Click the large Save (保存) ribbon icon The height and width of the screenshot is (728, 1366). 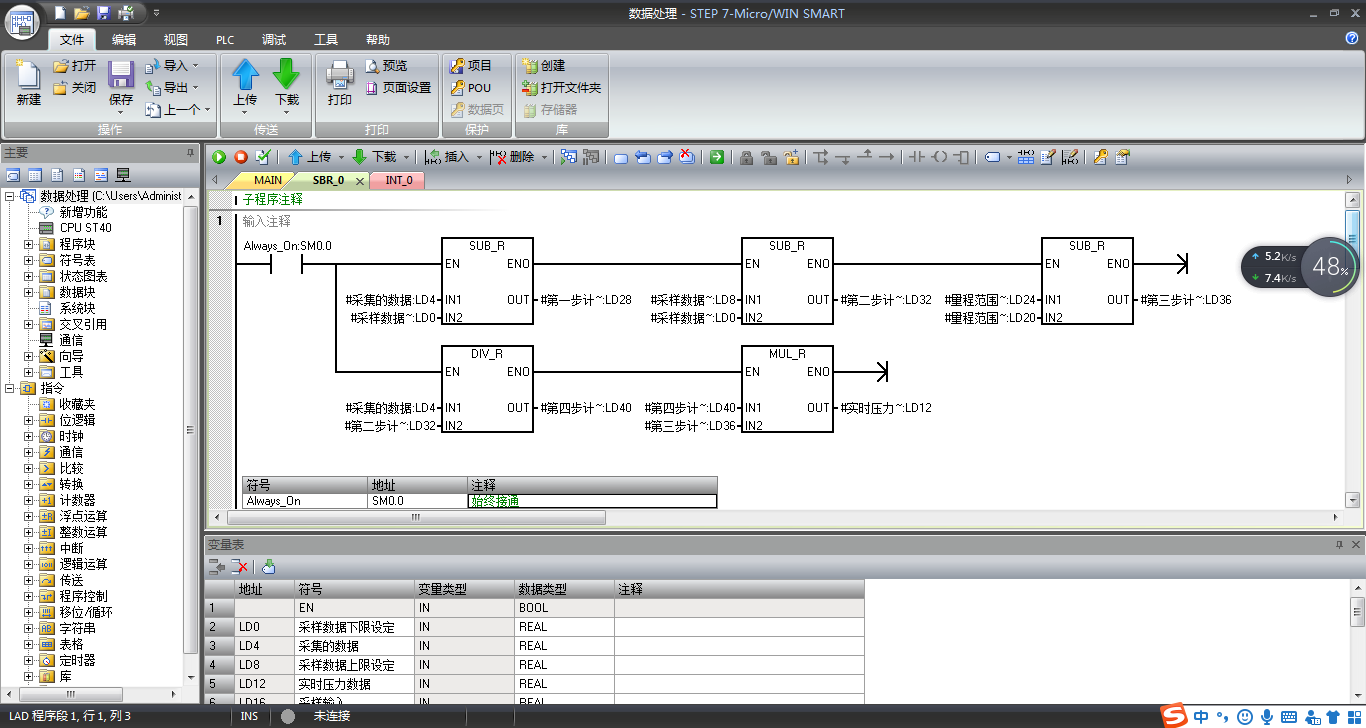point(121,83)
